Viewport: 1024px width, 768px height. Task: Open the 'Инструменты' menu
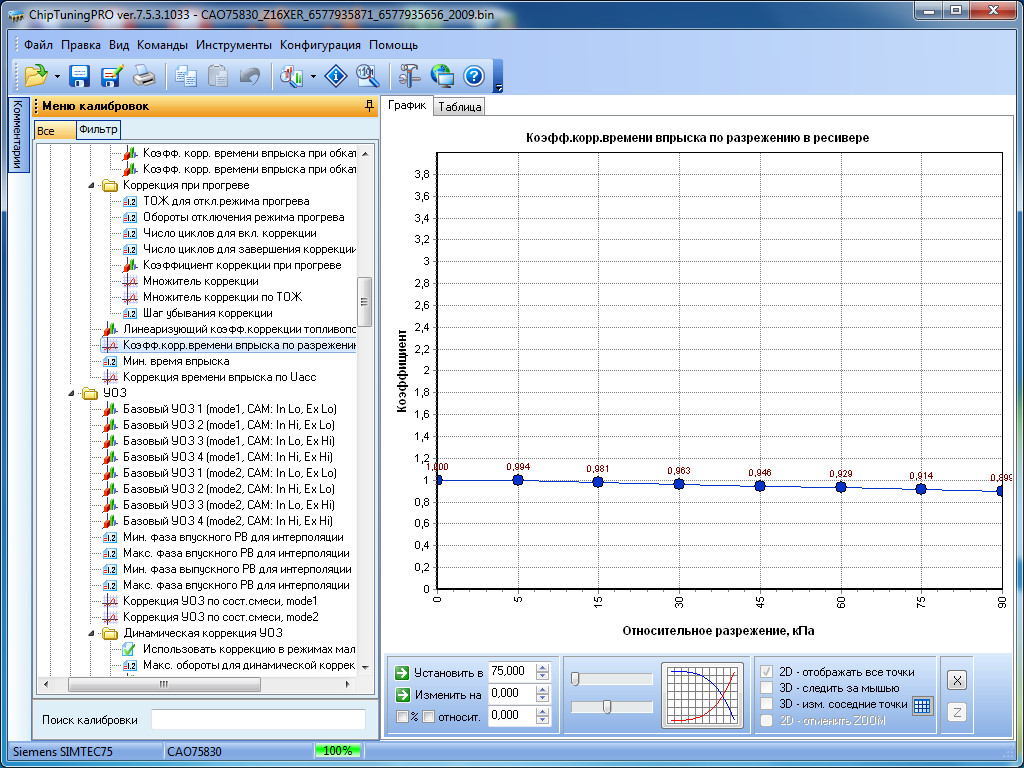[233, 45]
